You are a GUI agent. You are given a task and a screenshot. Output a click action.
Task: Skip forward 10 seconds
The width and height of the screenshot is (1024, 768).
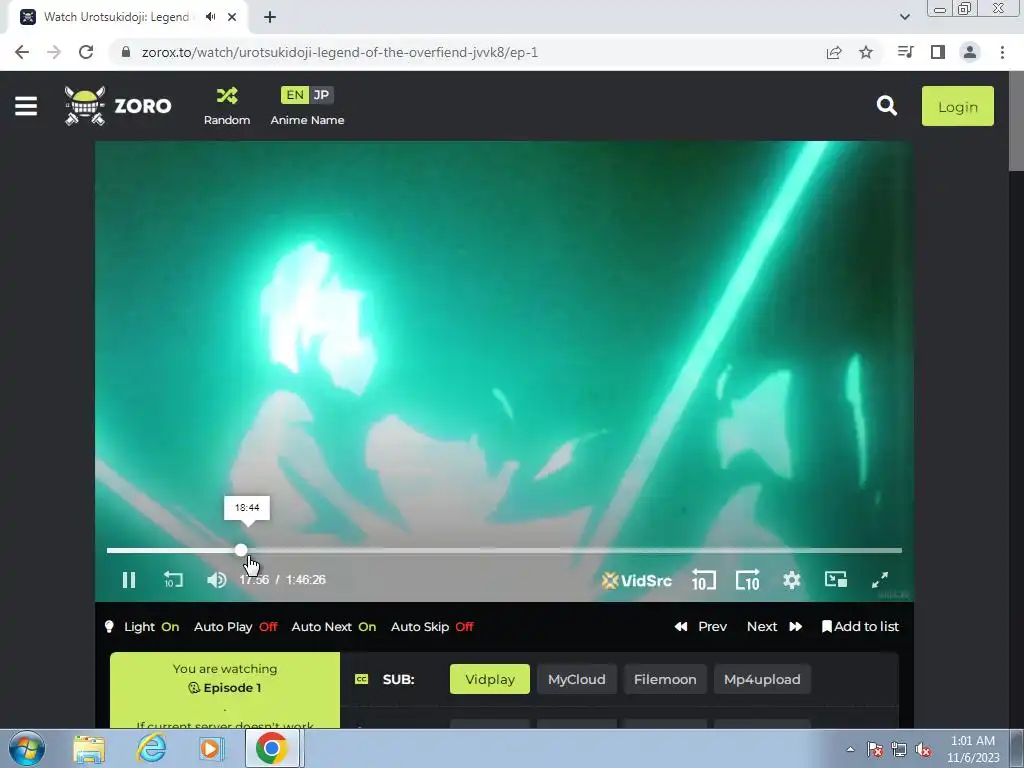click(x=748, y=580)
